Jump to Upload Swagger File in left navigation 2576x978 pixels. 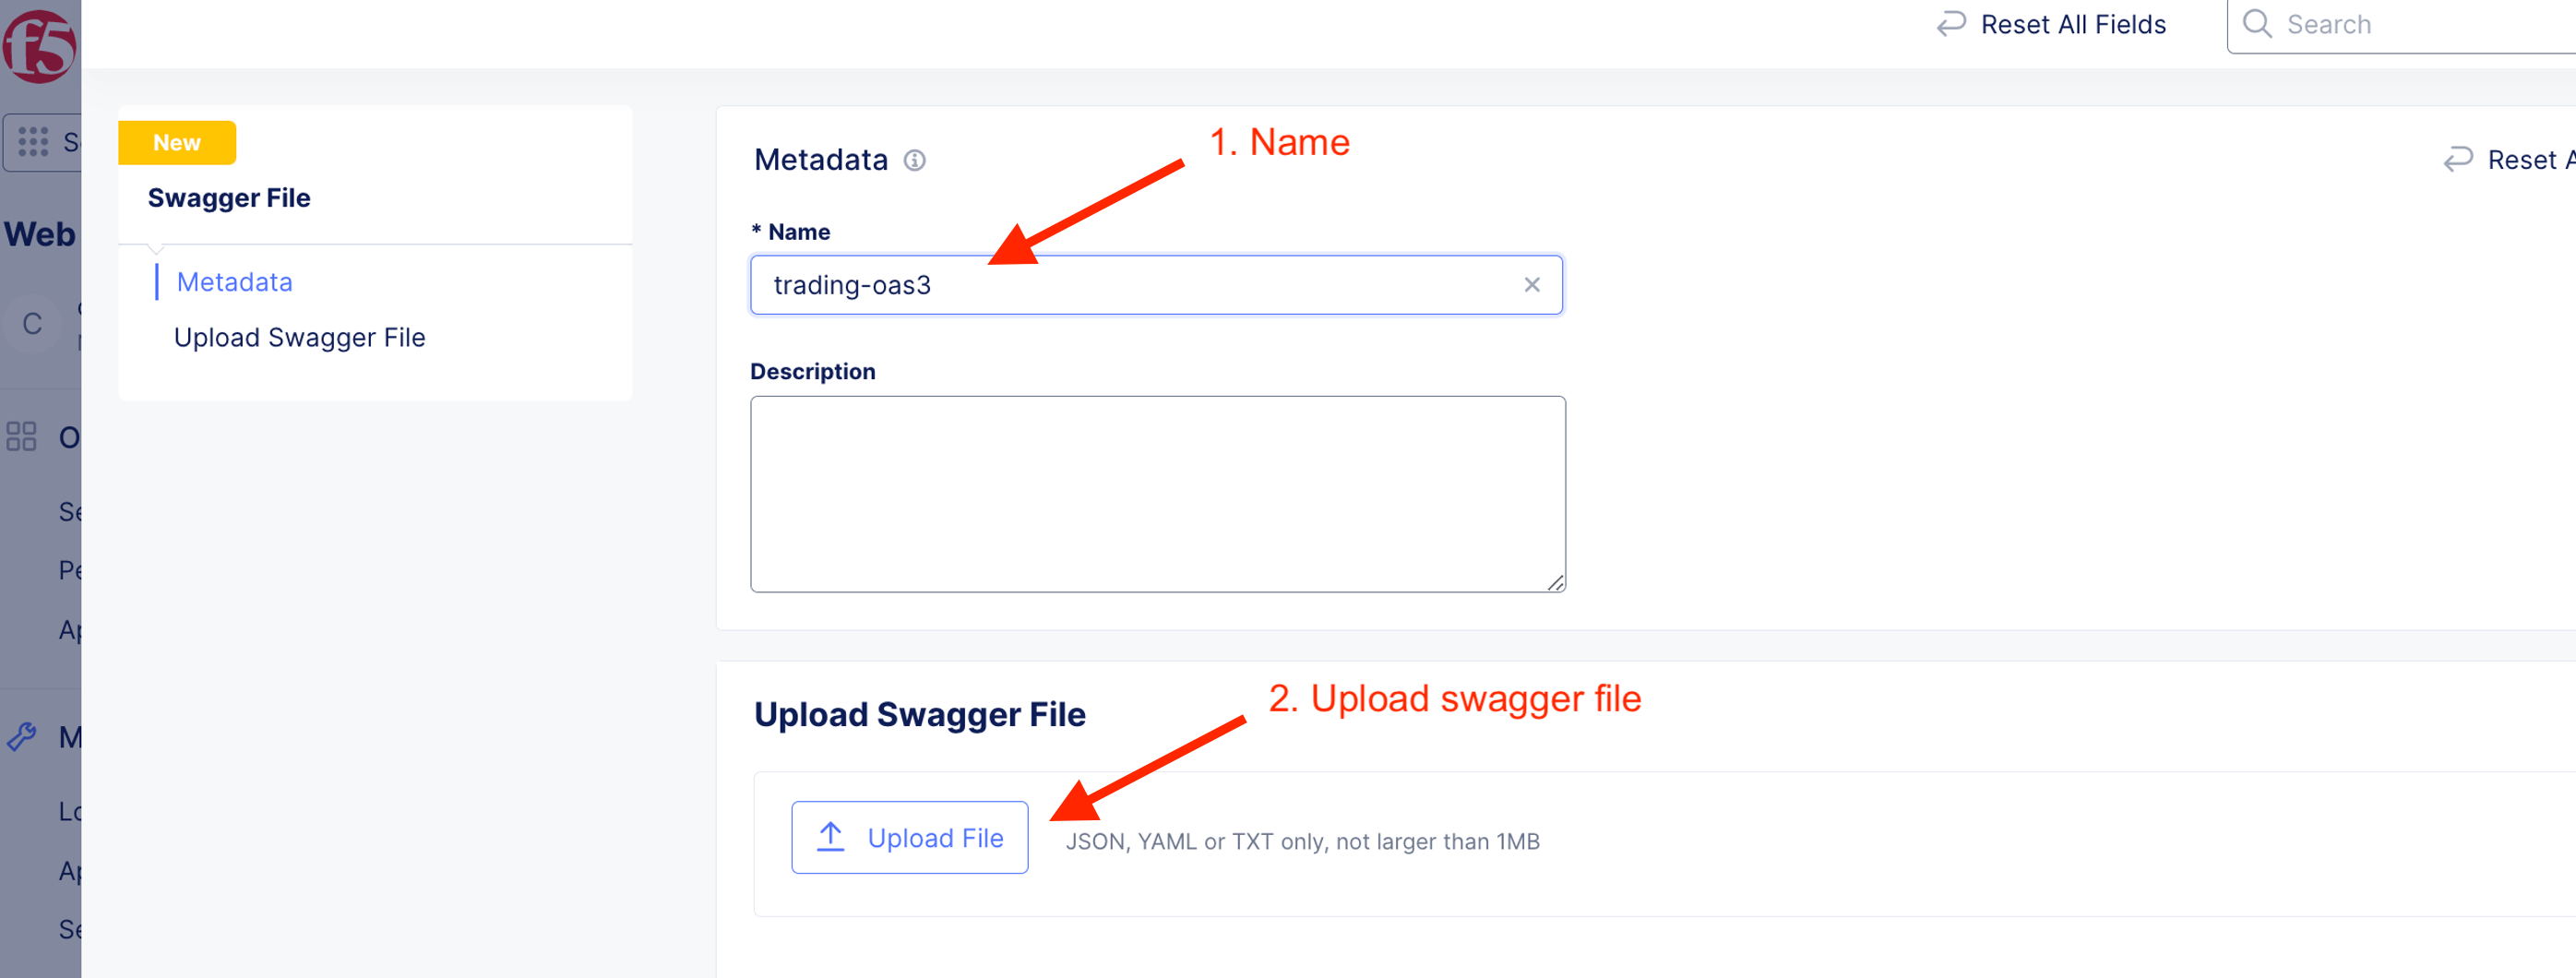(x=299, y=338)
